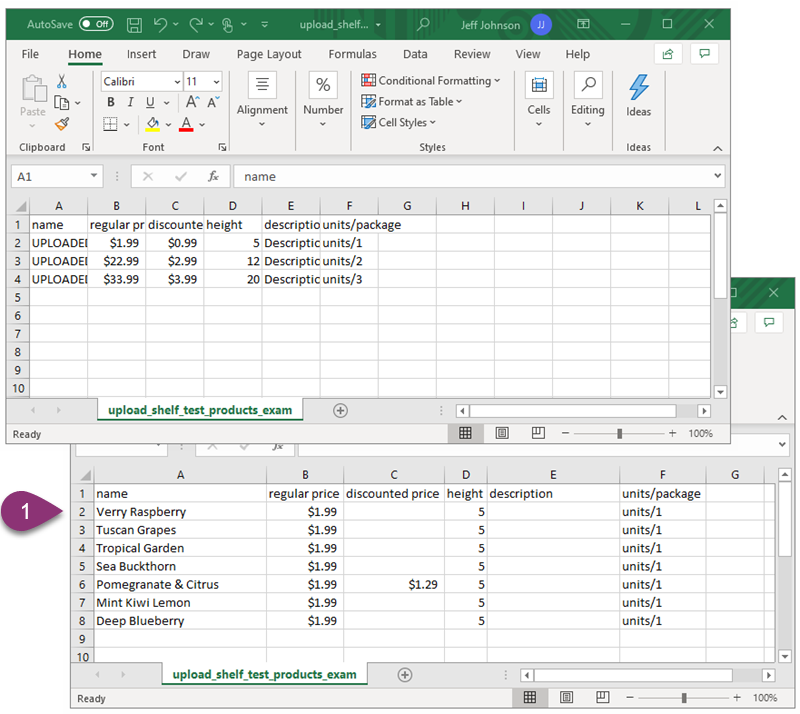The image size is (800, 714).
Task: Open Font Color dropdown arrow
Action: click(203, 125)
